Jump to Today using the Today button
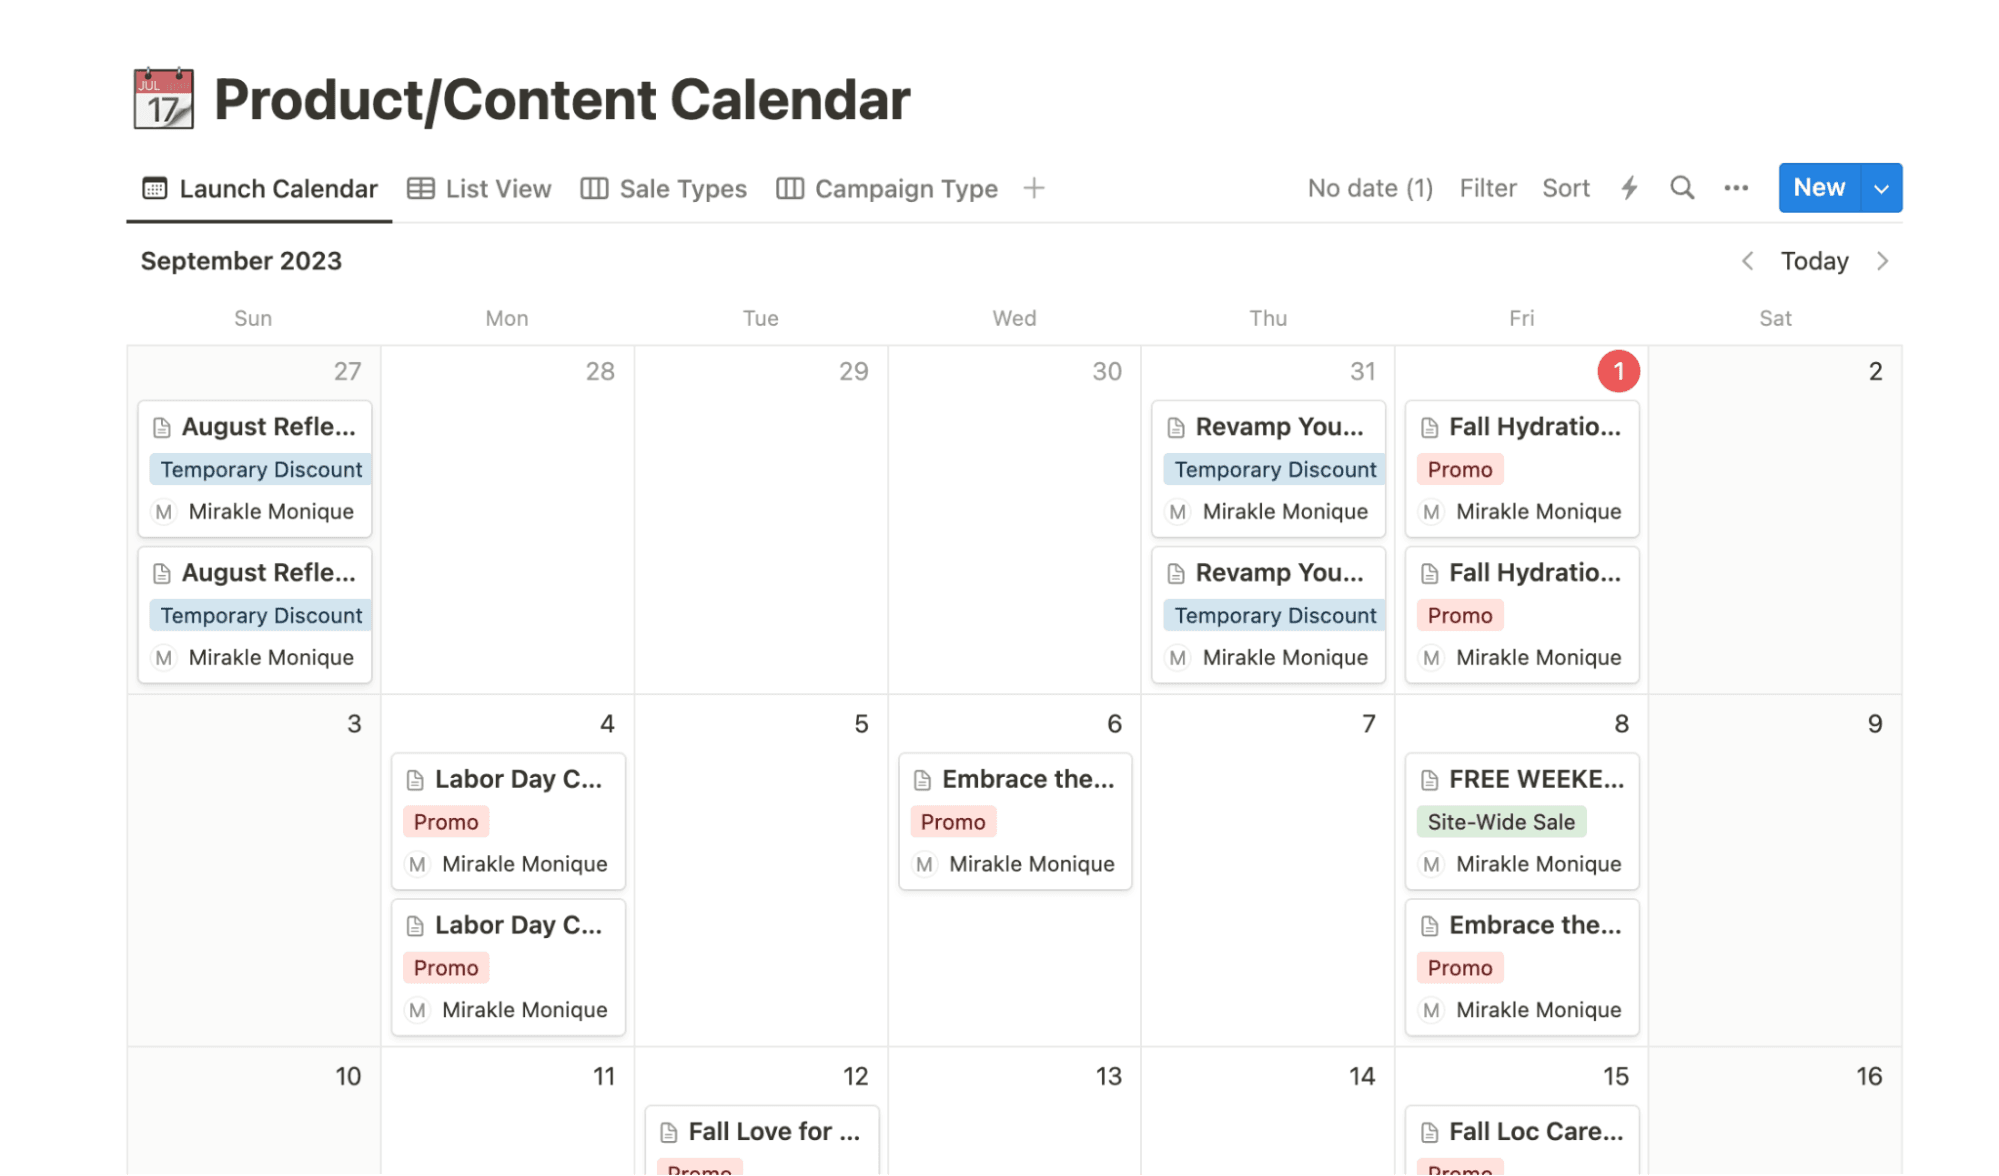 coord(1814,260)
